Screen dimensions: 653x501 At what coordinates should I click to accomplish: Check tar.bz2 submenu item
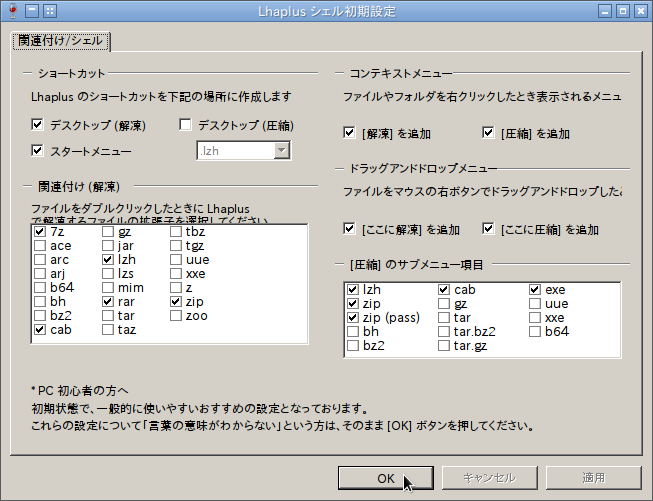pos(444,332)
